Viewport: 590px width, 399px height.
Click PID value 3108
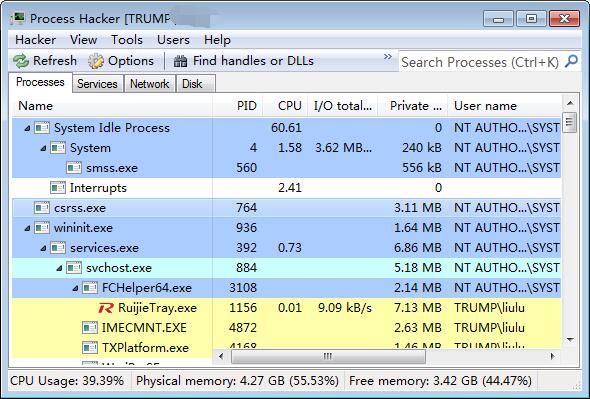(243, 288)
